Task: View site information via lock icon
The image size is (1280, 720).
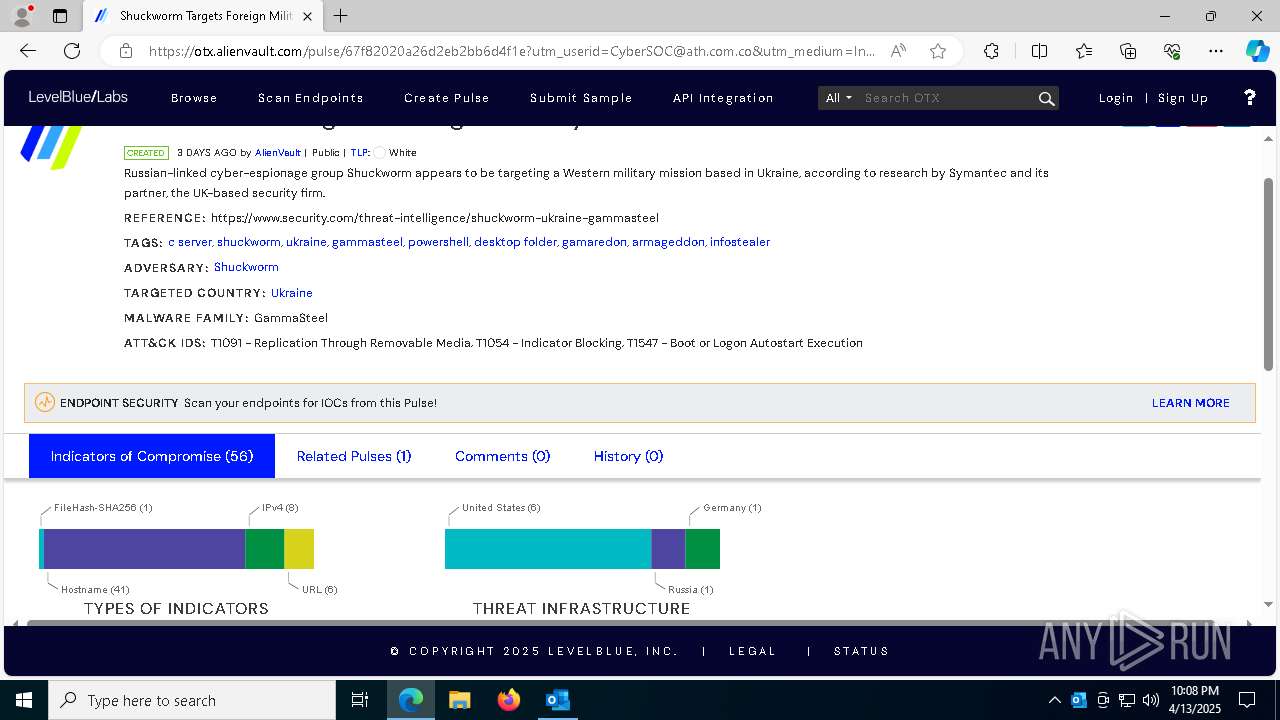Action: click(x=126, y=51)
